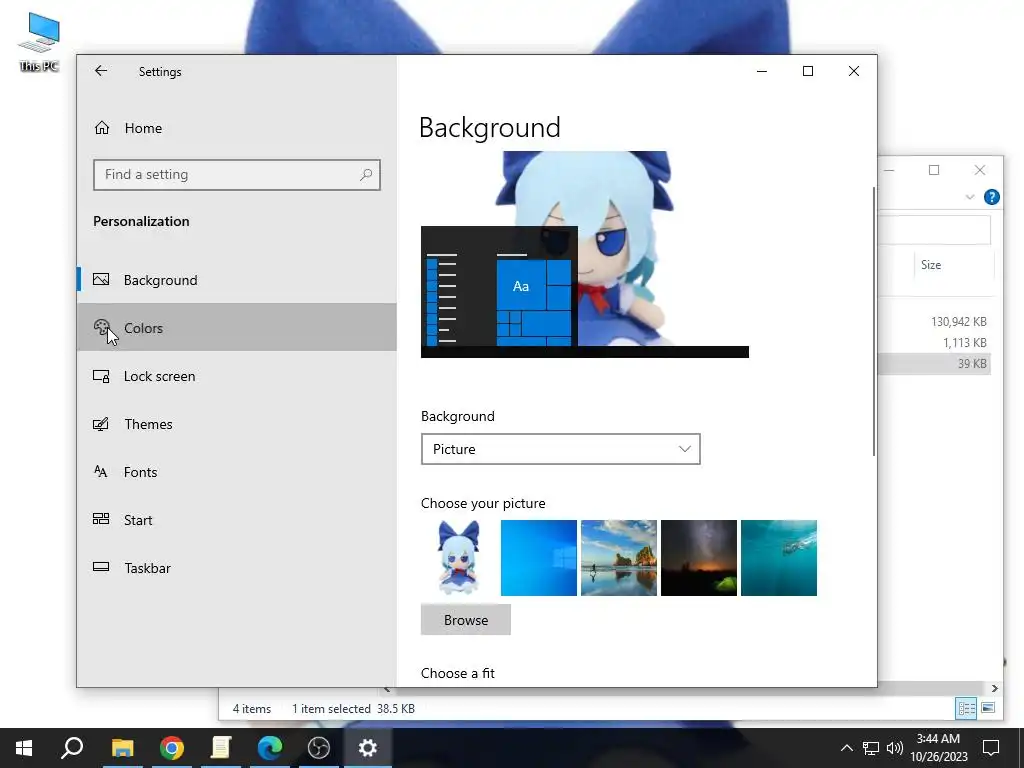Open the Themes settings page
1024x768 pixels.
236,424
